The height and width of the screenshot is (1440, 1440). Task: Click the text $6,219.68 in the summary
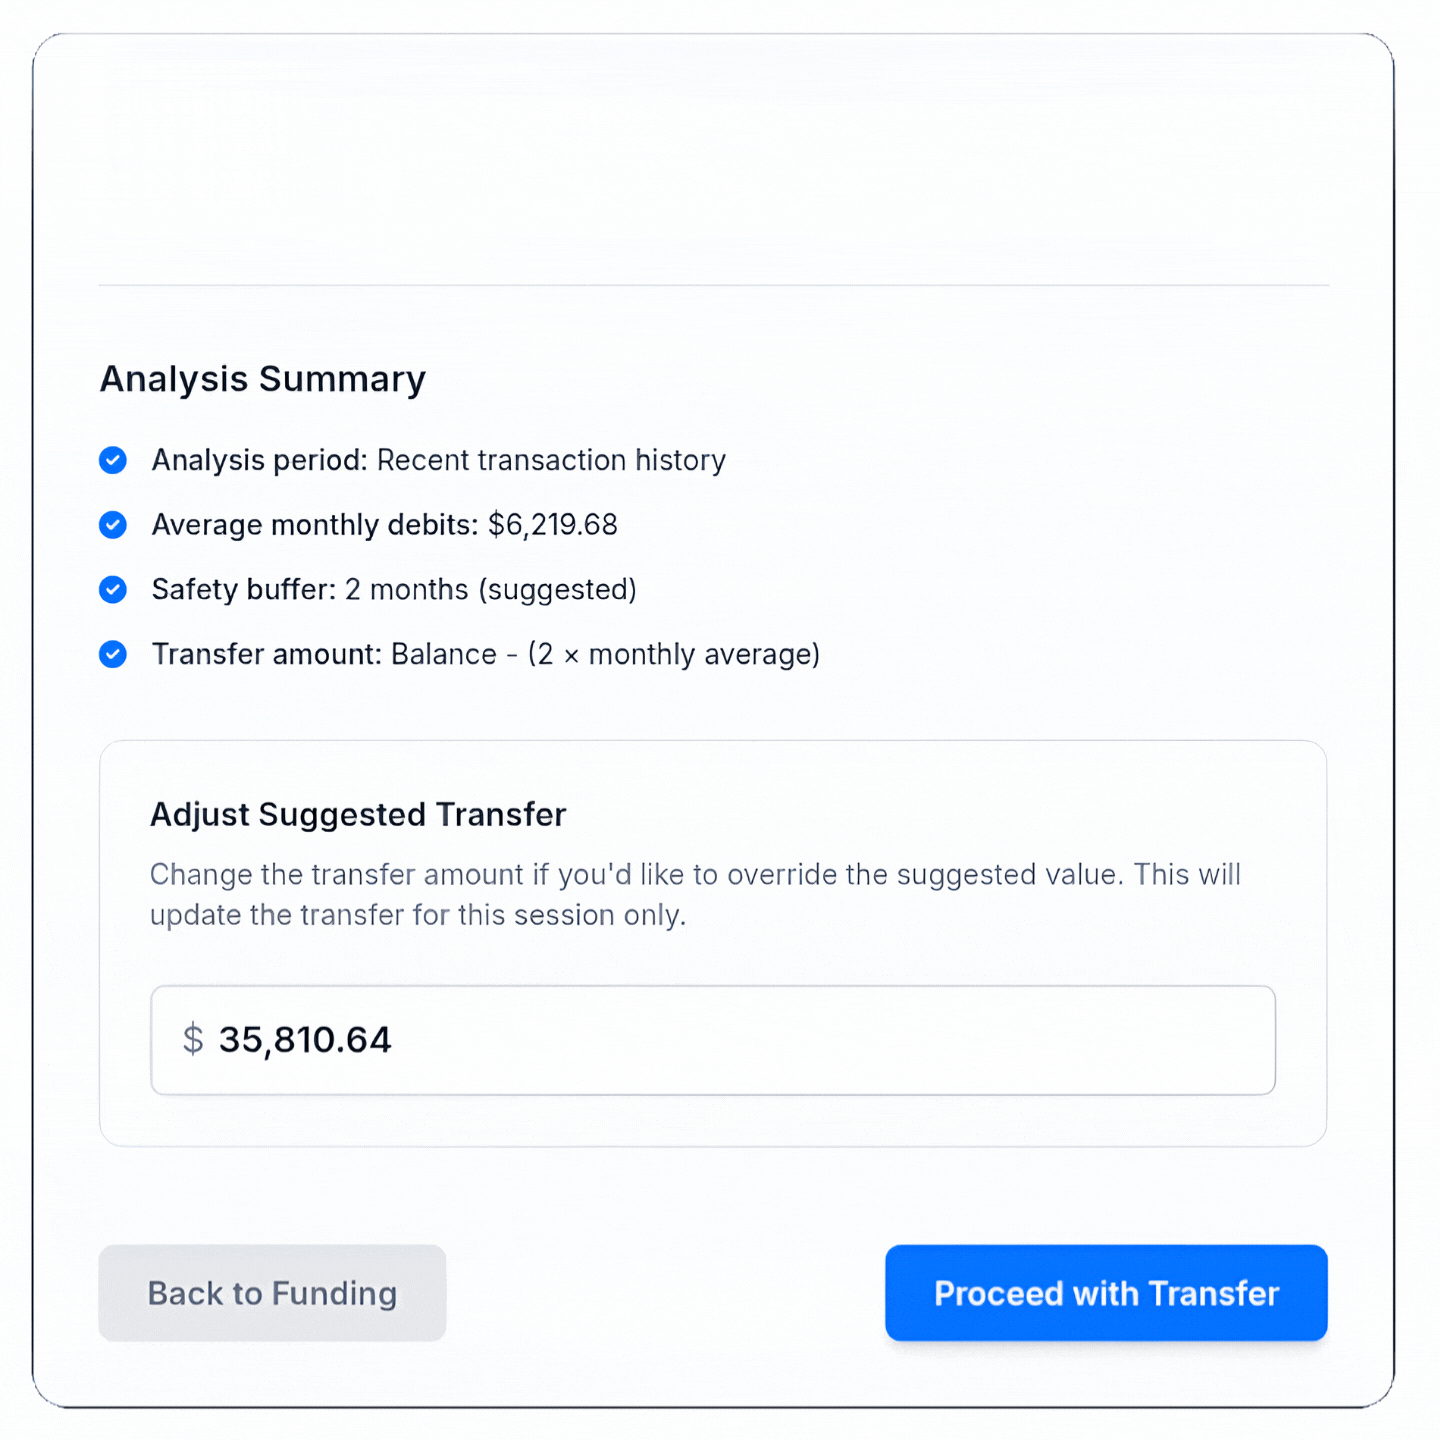tap(553, 524)
